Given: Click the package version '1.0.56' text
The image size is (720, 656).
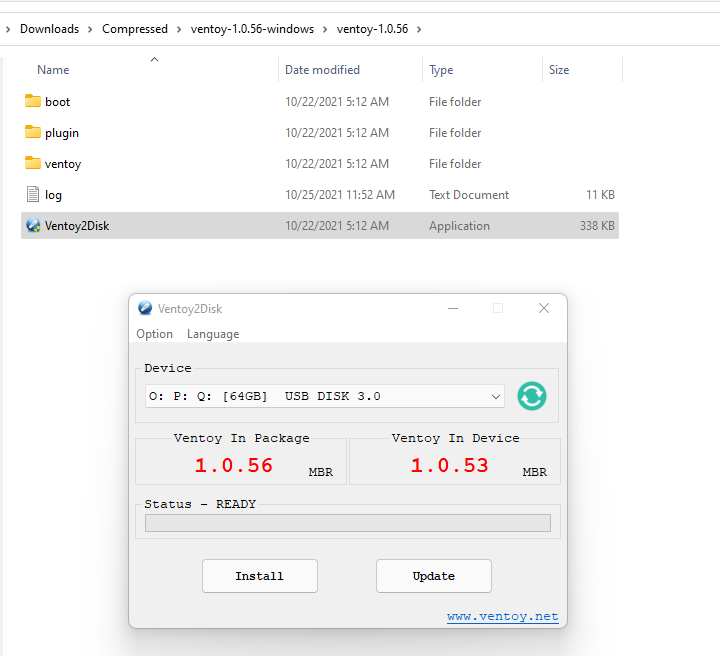Looking at the screenshot, I should click(234, 465).
